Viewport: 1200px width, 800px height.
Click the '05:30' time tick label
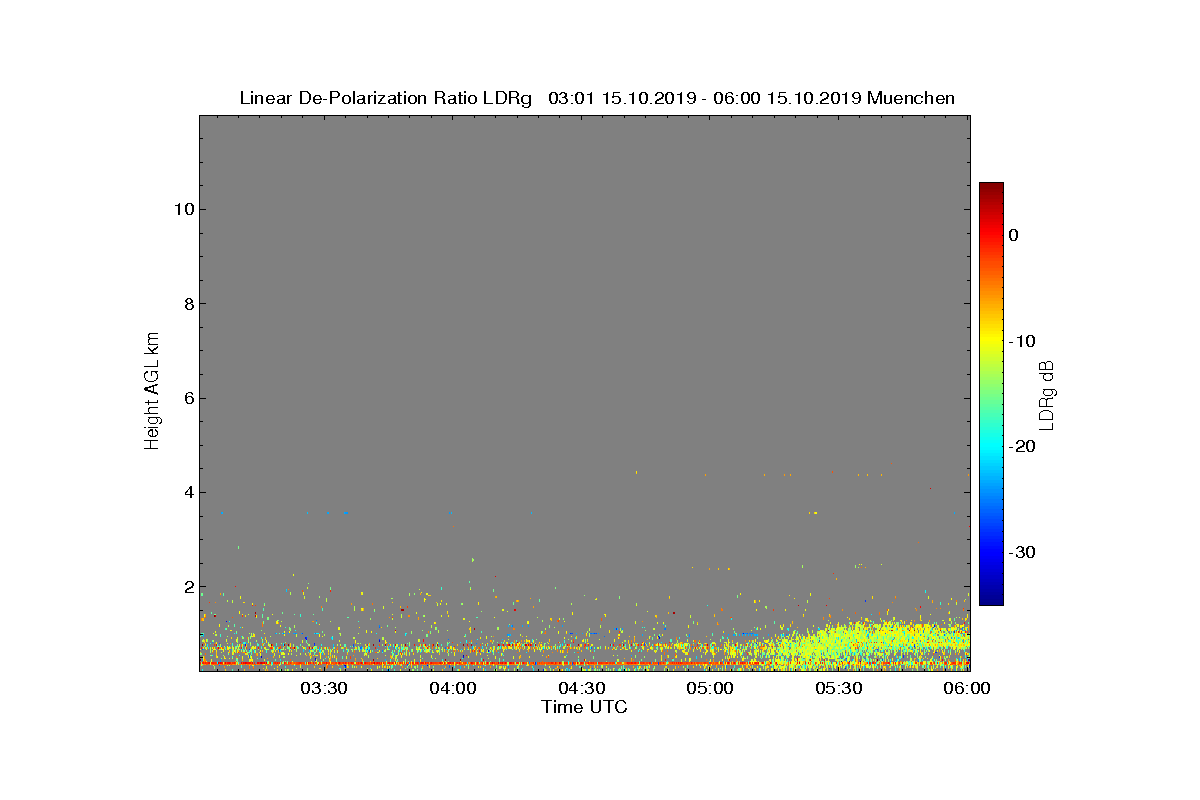coord(840,689)
